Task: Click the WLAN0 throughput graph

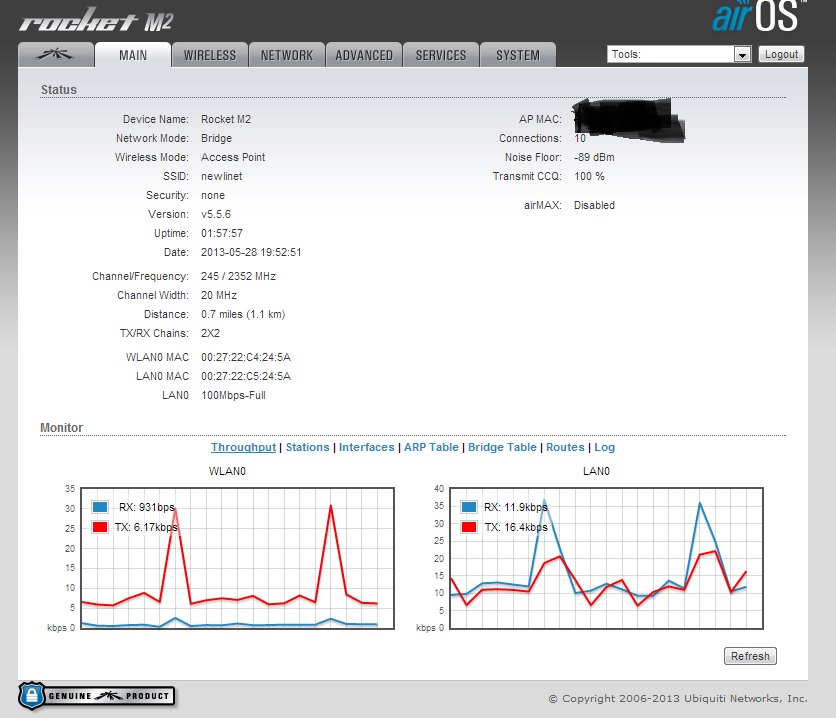Action: [x=237, y=558]
